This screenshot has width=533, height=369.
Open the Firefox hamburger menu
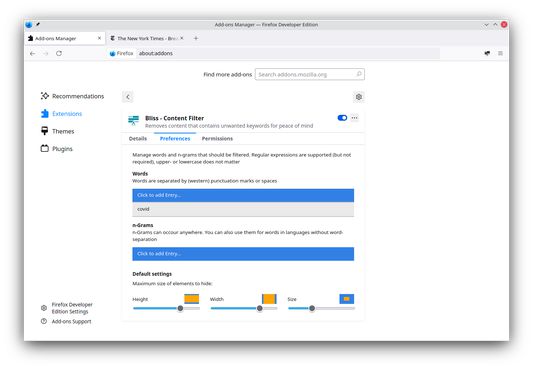coord(500,53)
